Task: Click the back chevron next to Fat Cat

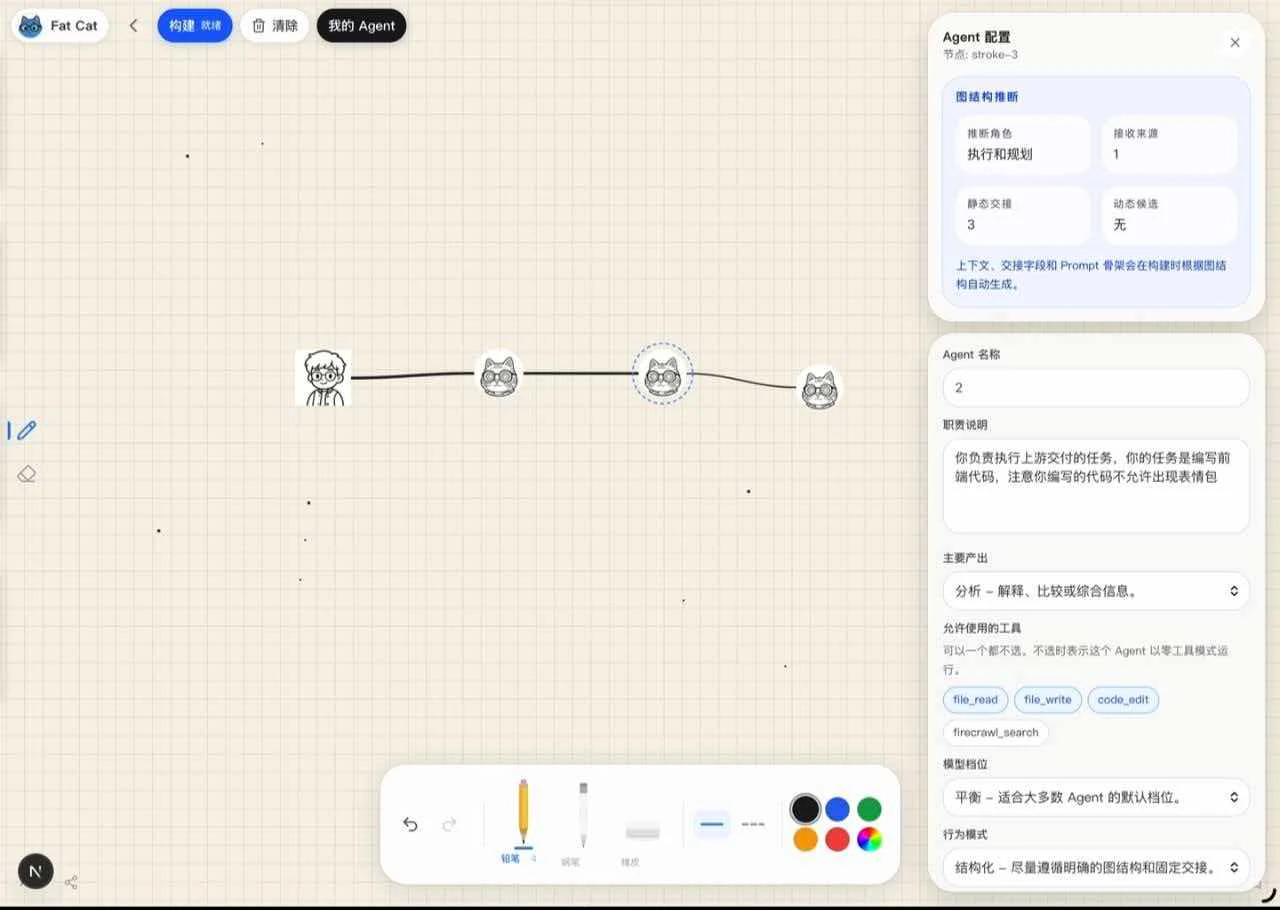Action: point(134,25)
